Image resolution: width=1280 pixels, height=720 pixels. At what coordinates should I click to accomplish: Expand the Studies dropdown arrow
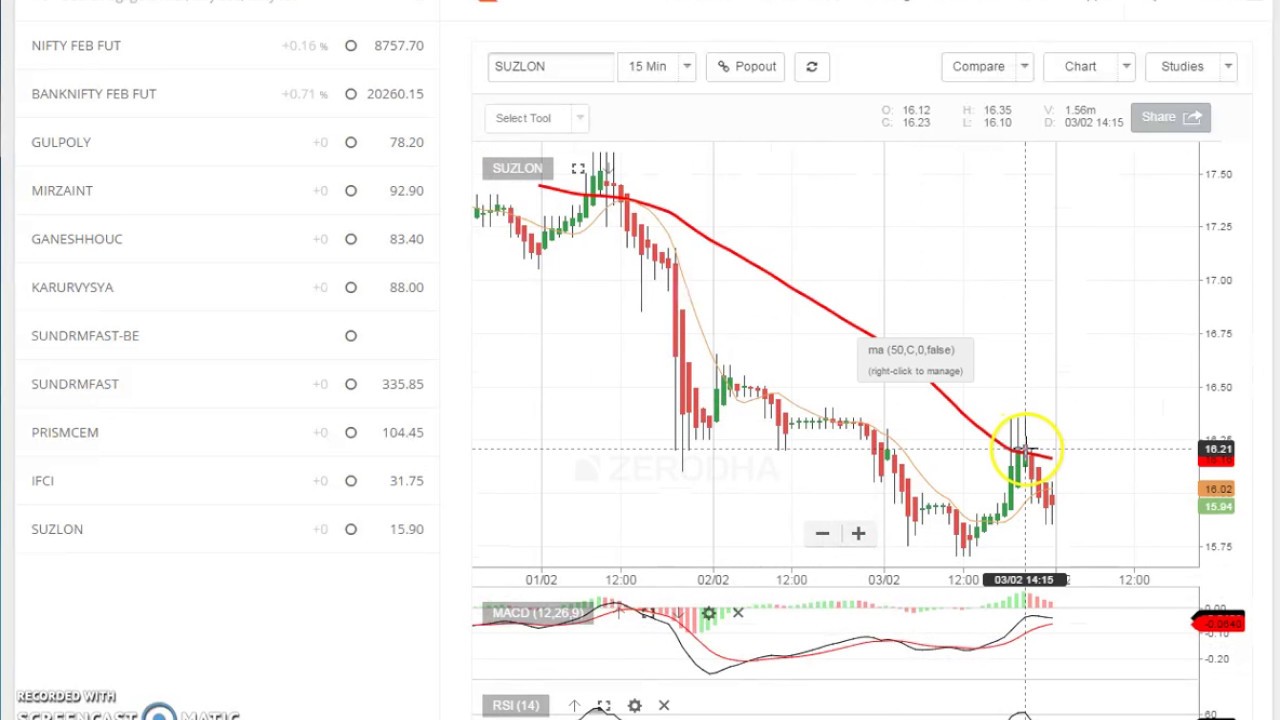click(x=1228, y=67)
